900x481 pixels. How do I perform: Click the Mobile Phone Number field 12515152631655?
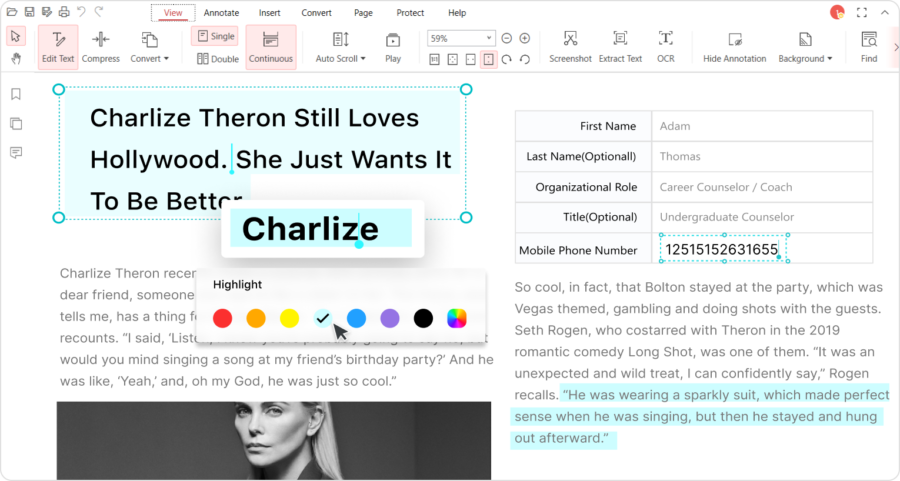(x=722, y=249)
